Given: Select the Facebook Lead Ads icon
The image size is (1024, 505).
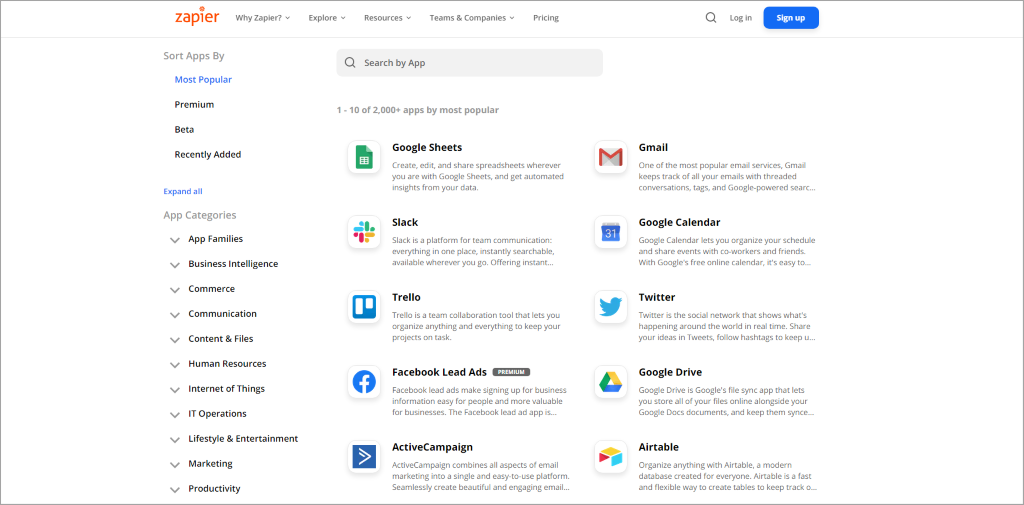Looking at the screenshot, I should [364, 382].
